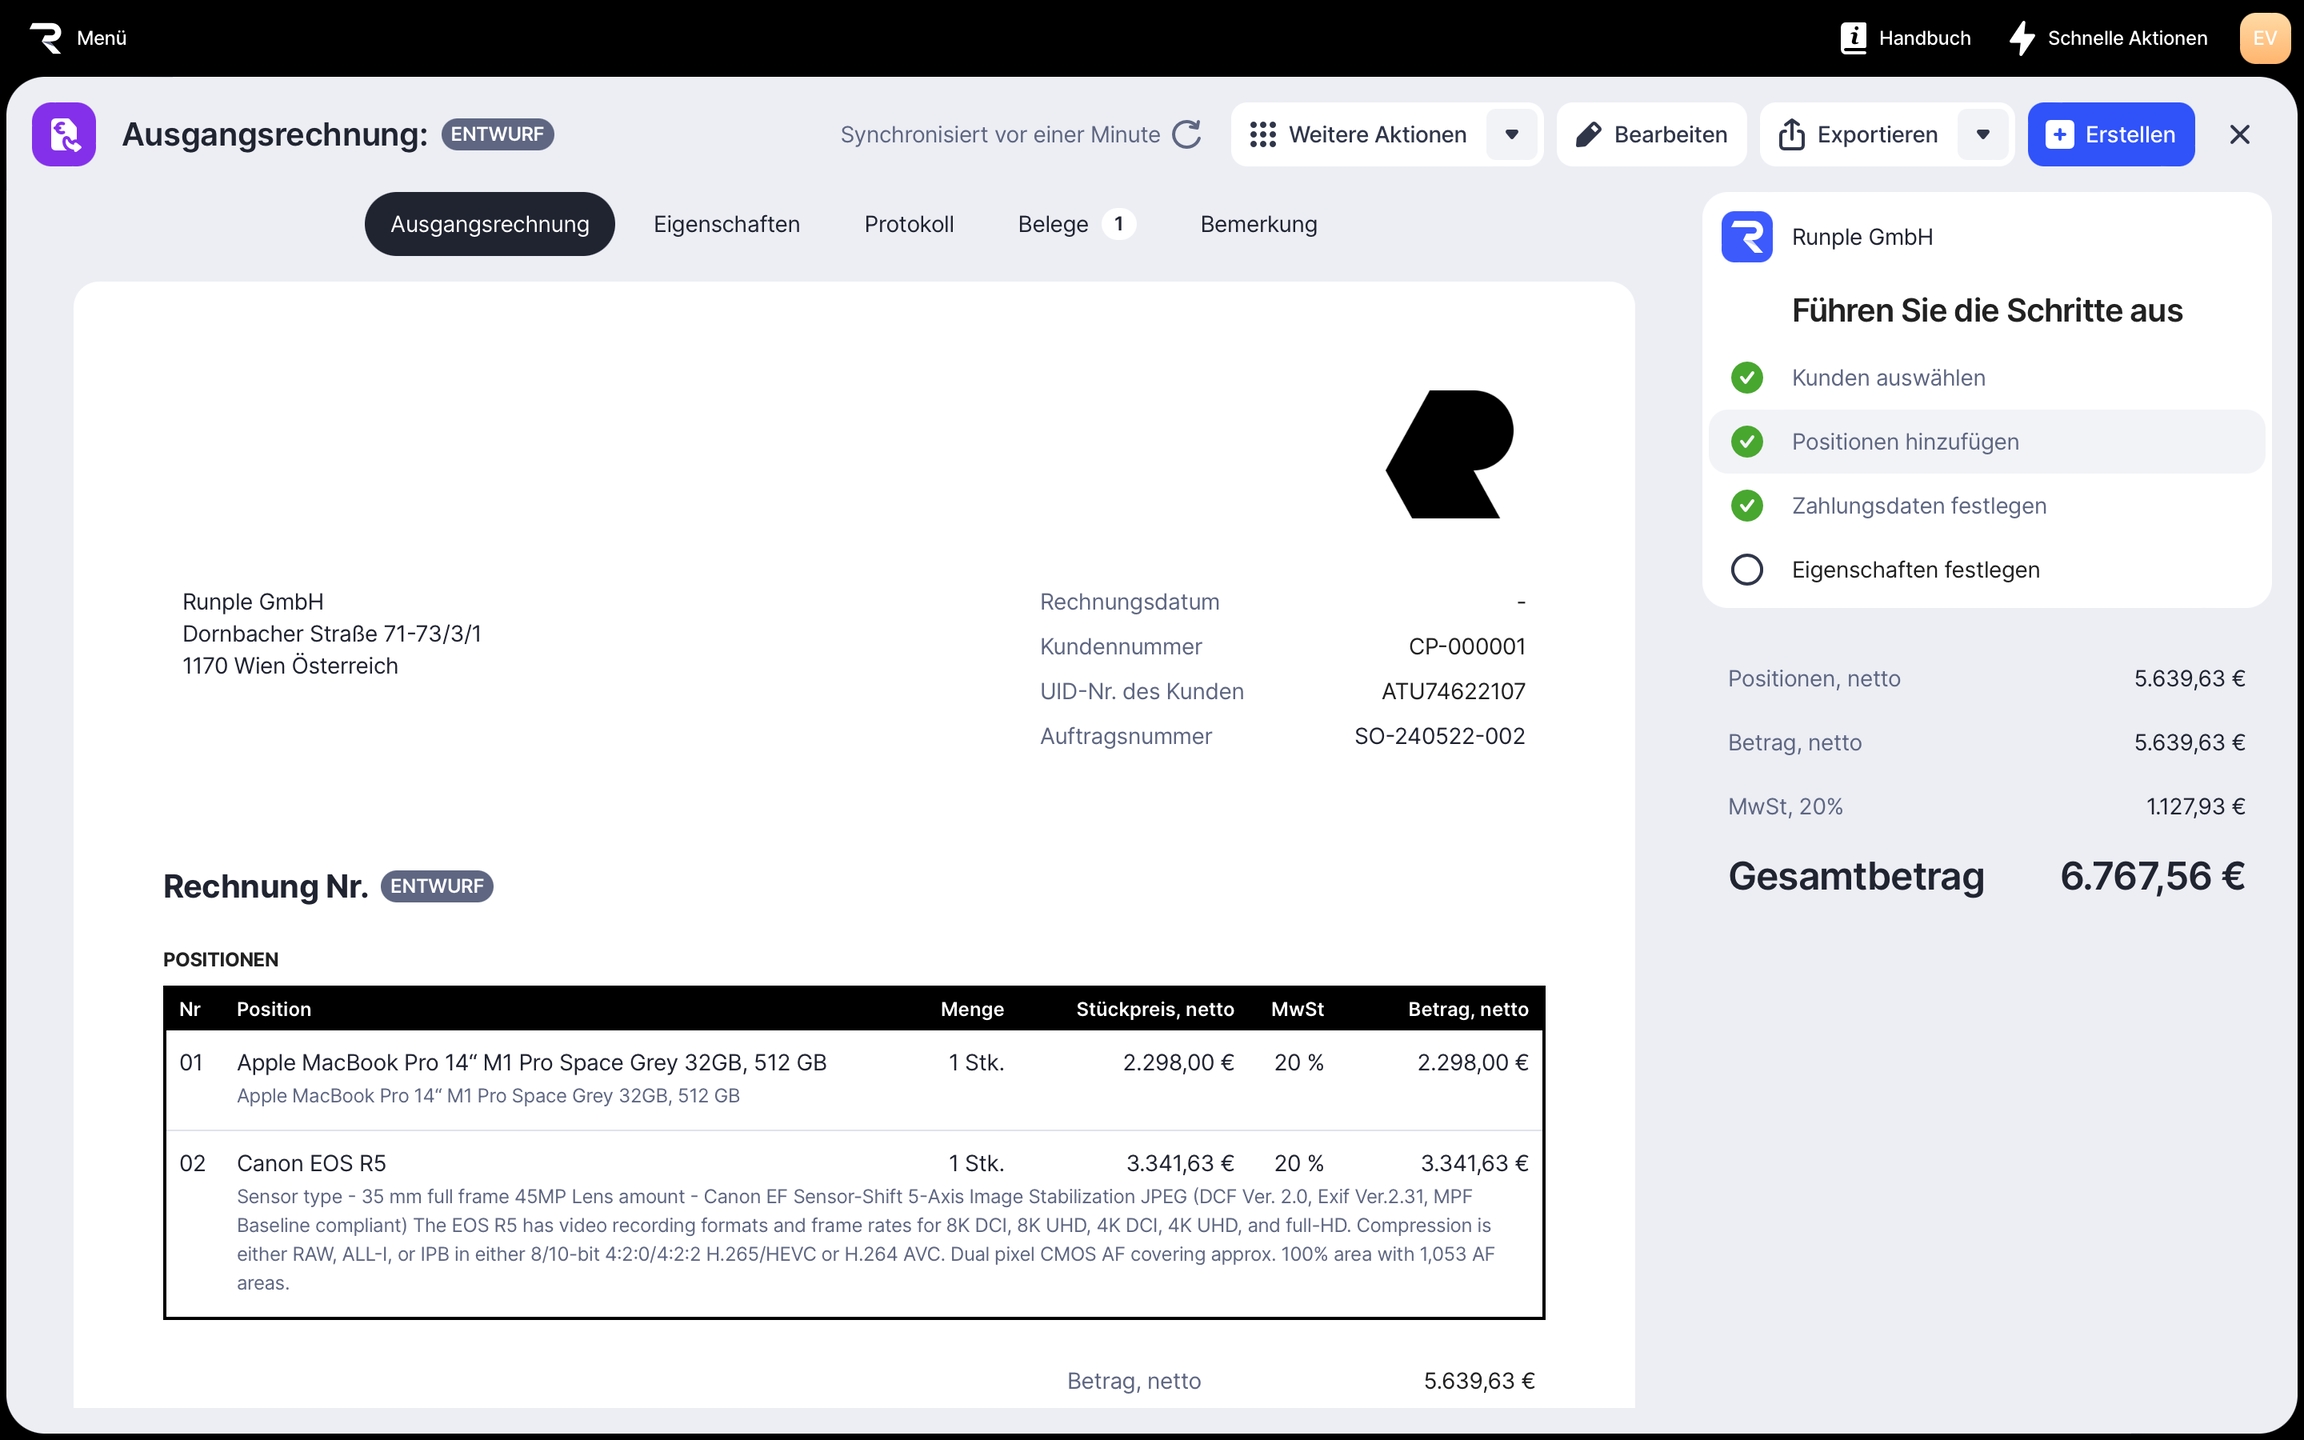Expand the Exportieren dropdown arrow
The image size is (2304, 1440).
pyautogui.click(x=1982, y=134)
